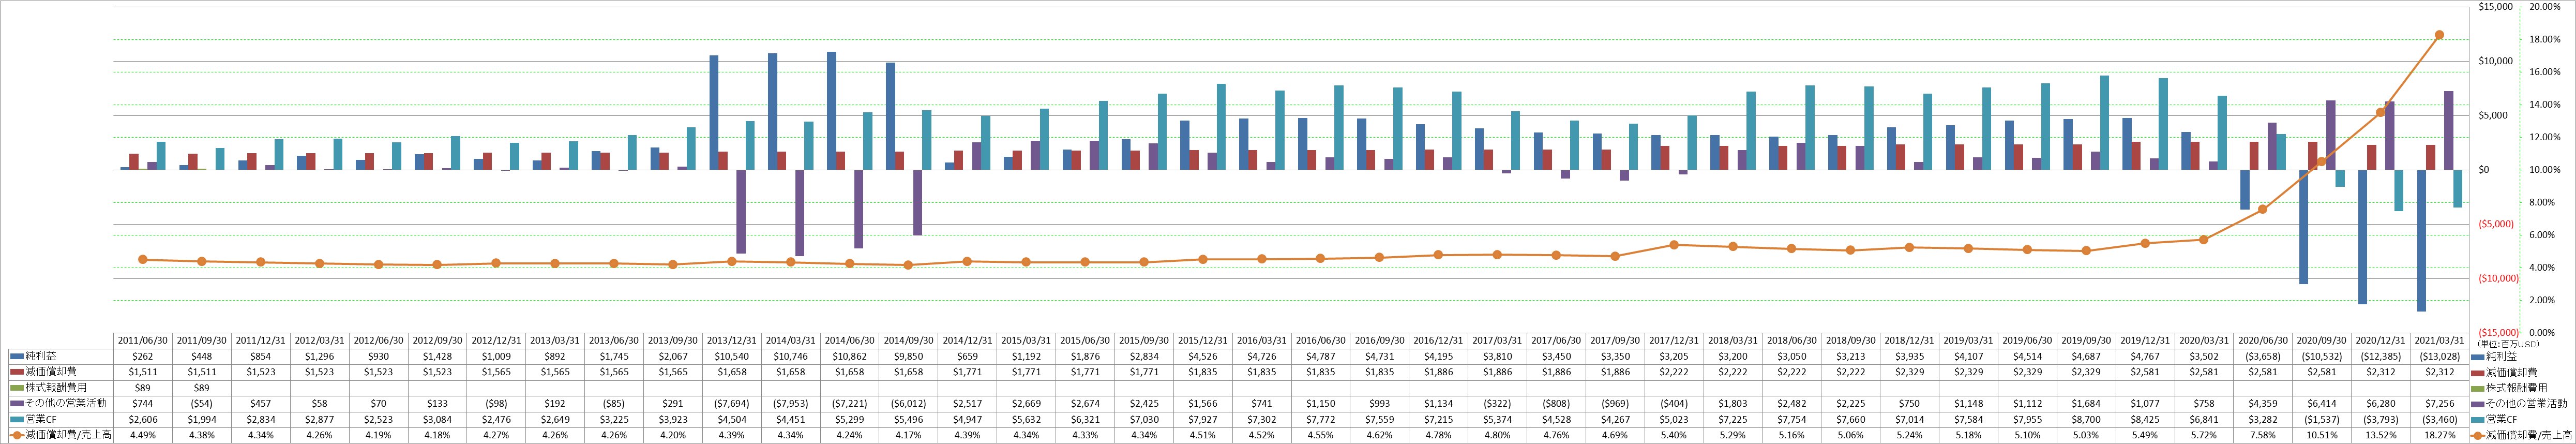Screen dimensions: 2576x444
Task: Select the 2014/06/30 date column header
Action: click(x=851, y=340)
